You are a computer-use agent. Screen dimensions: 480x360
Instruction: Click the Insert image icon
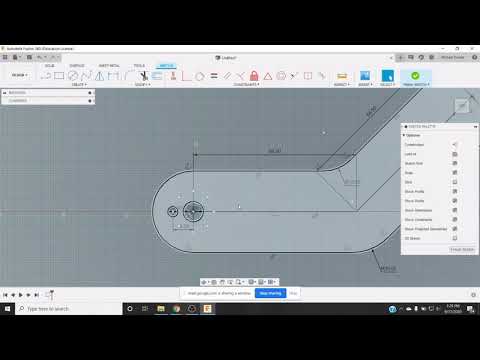365,76
